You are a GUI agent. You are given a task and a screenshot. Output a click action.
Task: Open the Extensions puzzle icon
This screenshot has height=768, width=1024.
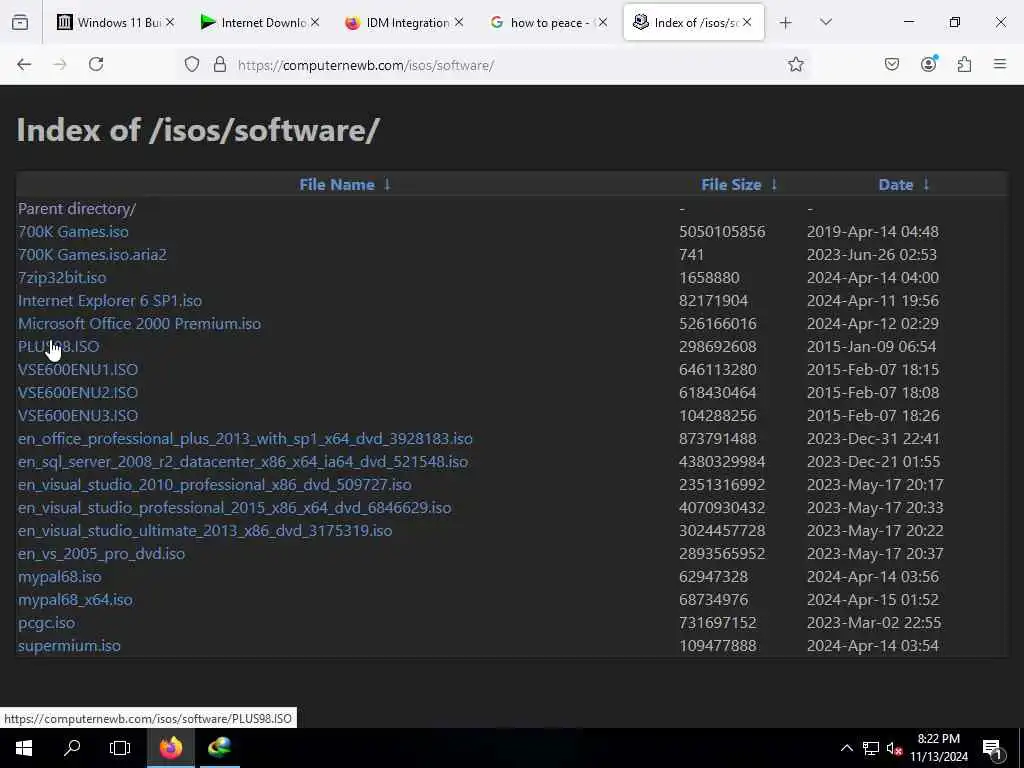point(964,64)
